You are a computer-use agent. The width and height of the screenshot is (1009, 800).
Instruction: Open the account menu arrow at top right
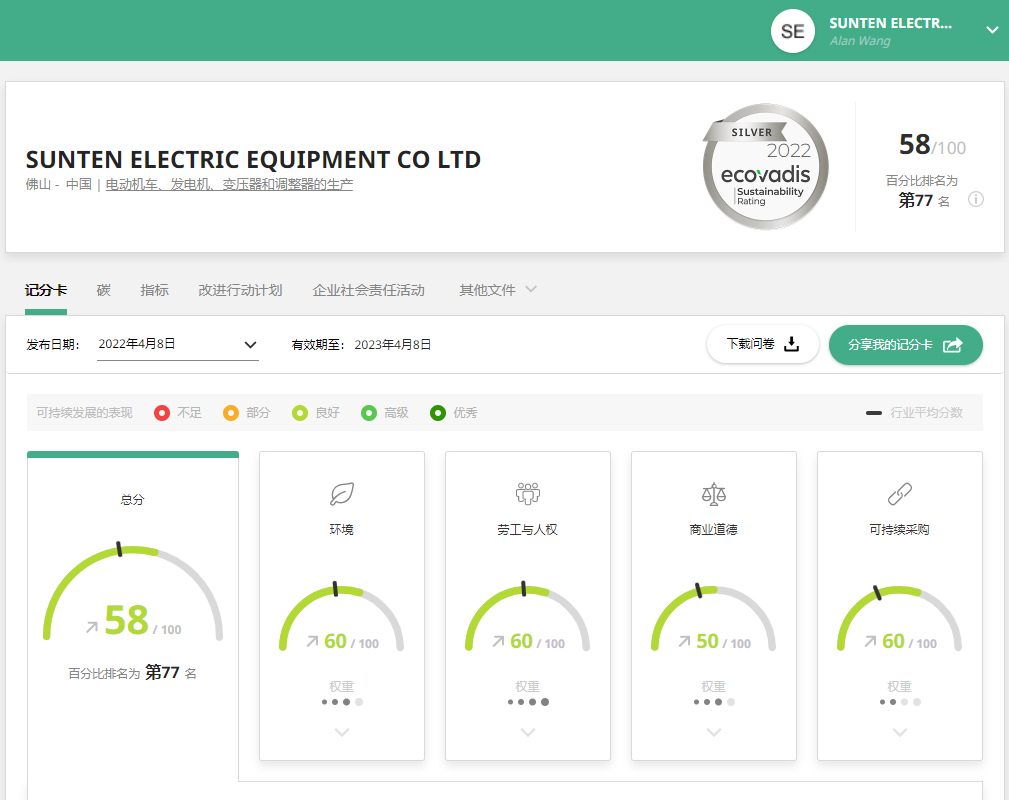[x=992, y=31]
